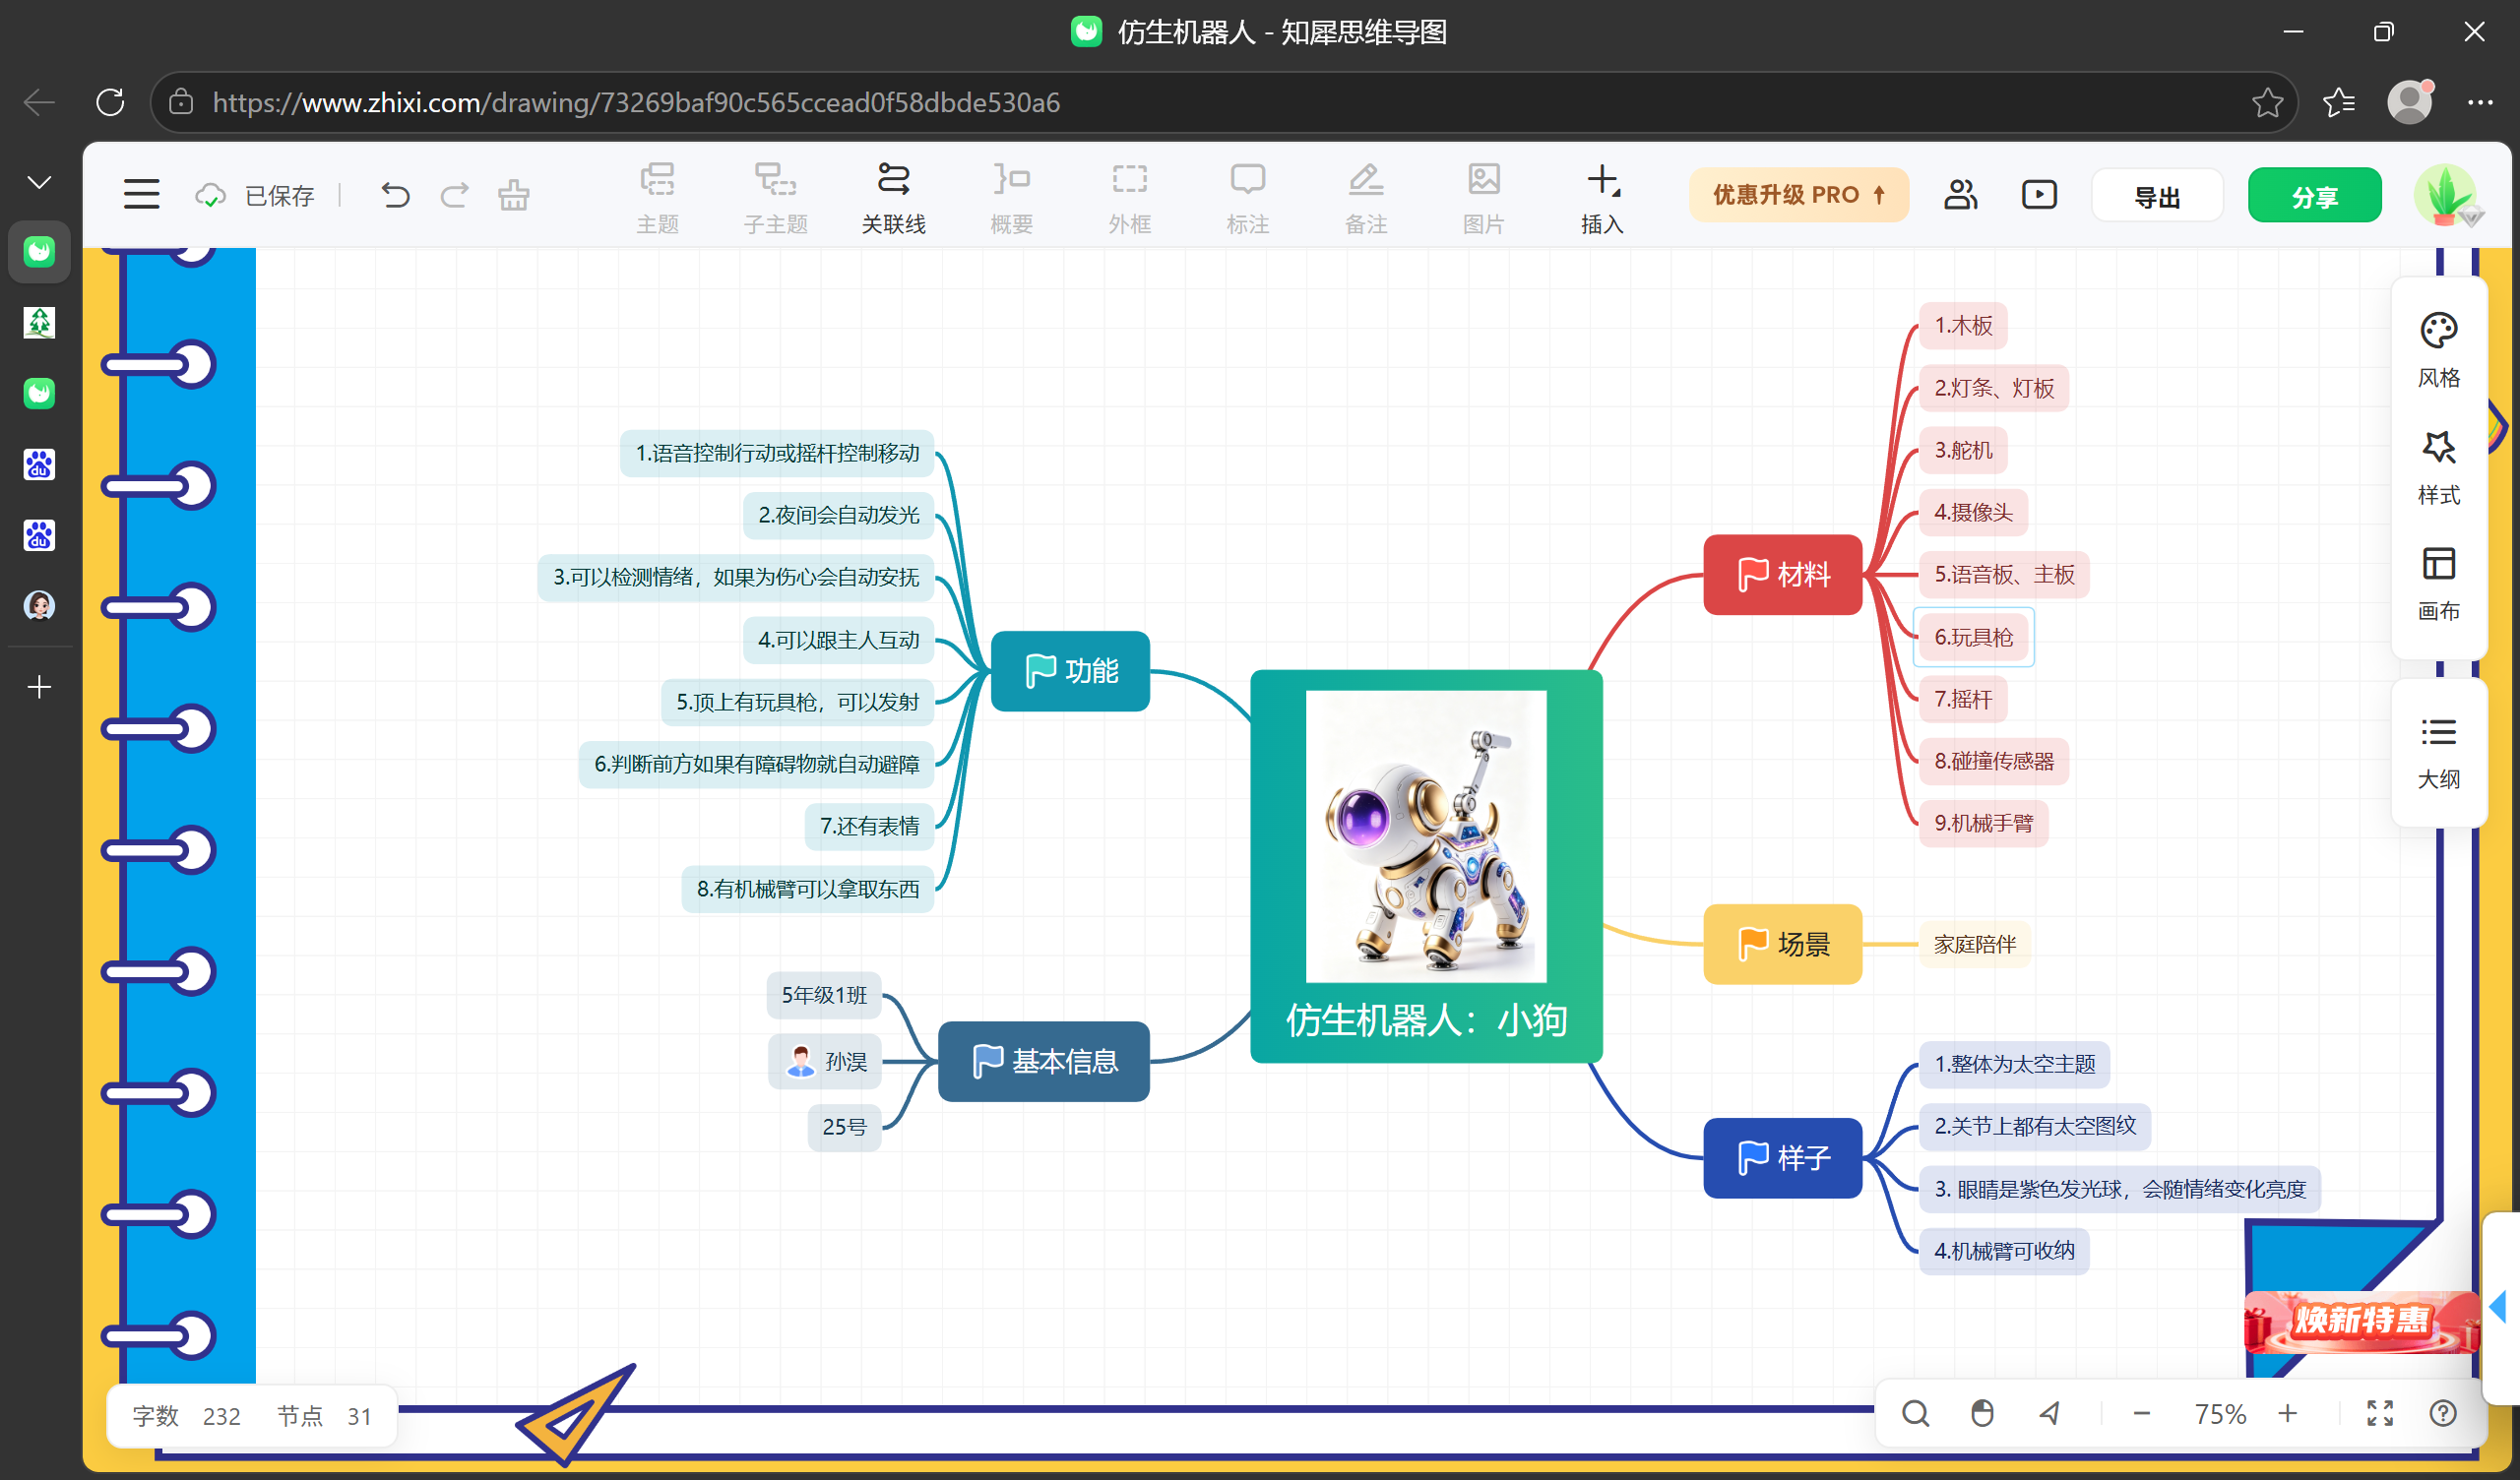Click the 导出 export button

click(2157, 196)
